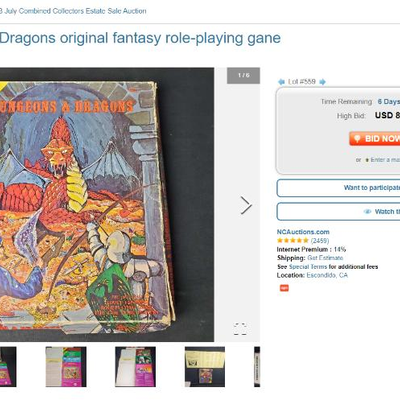Image resolution: width=400 pixels, height=400 pixels.
Task: Click the main Dungeons & Dragons image
Action: pos(107,205)
